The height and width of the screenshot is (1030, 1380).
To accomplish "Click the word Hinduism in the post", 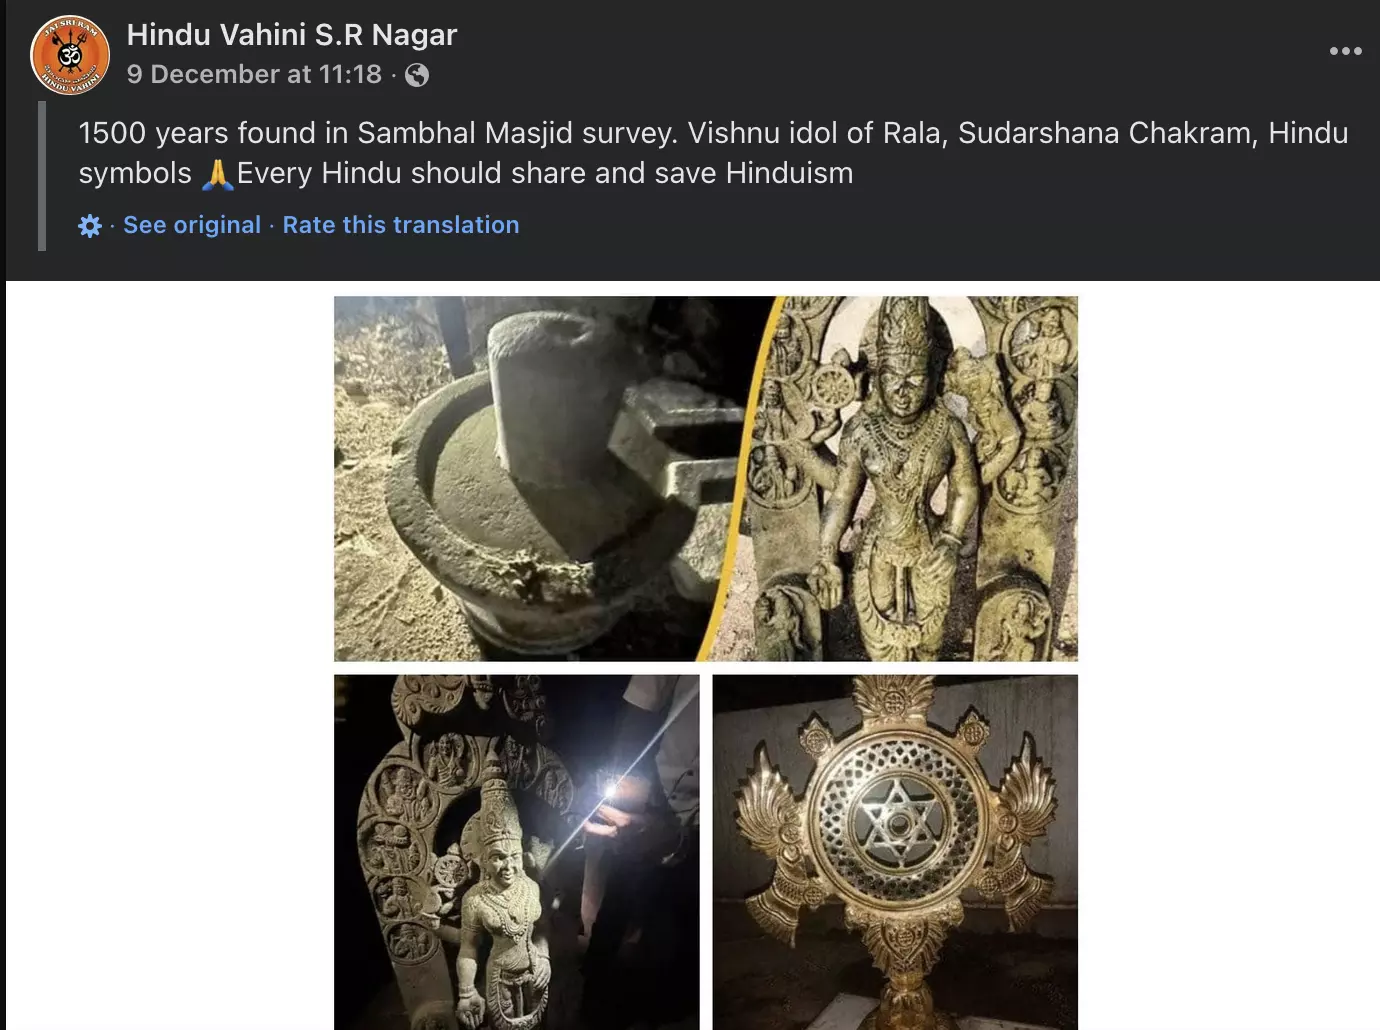I will pyautogui.click(x=789, y=174).
